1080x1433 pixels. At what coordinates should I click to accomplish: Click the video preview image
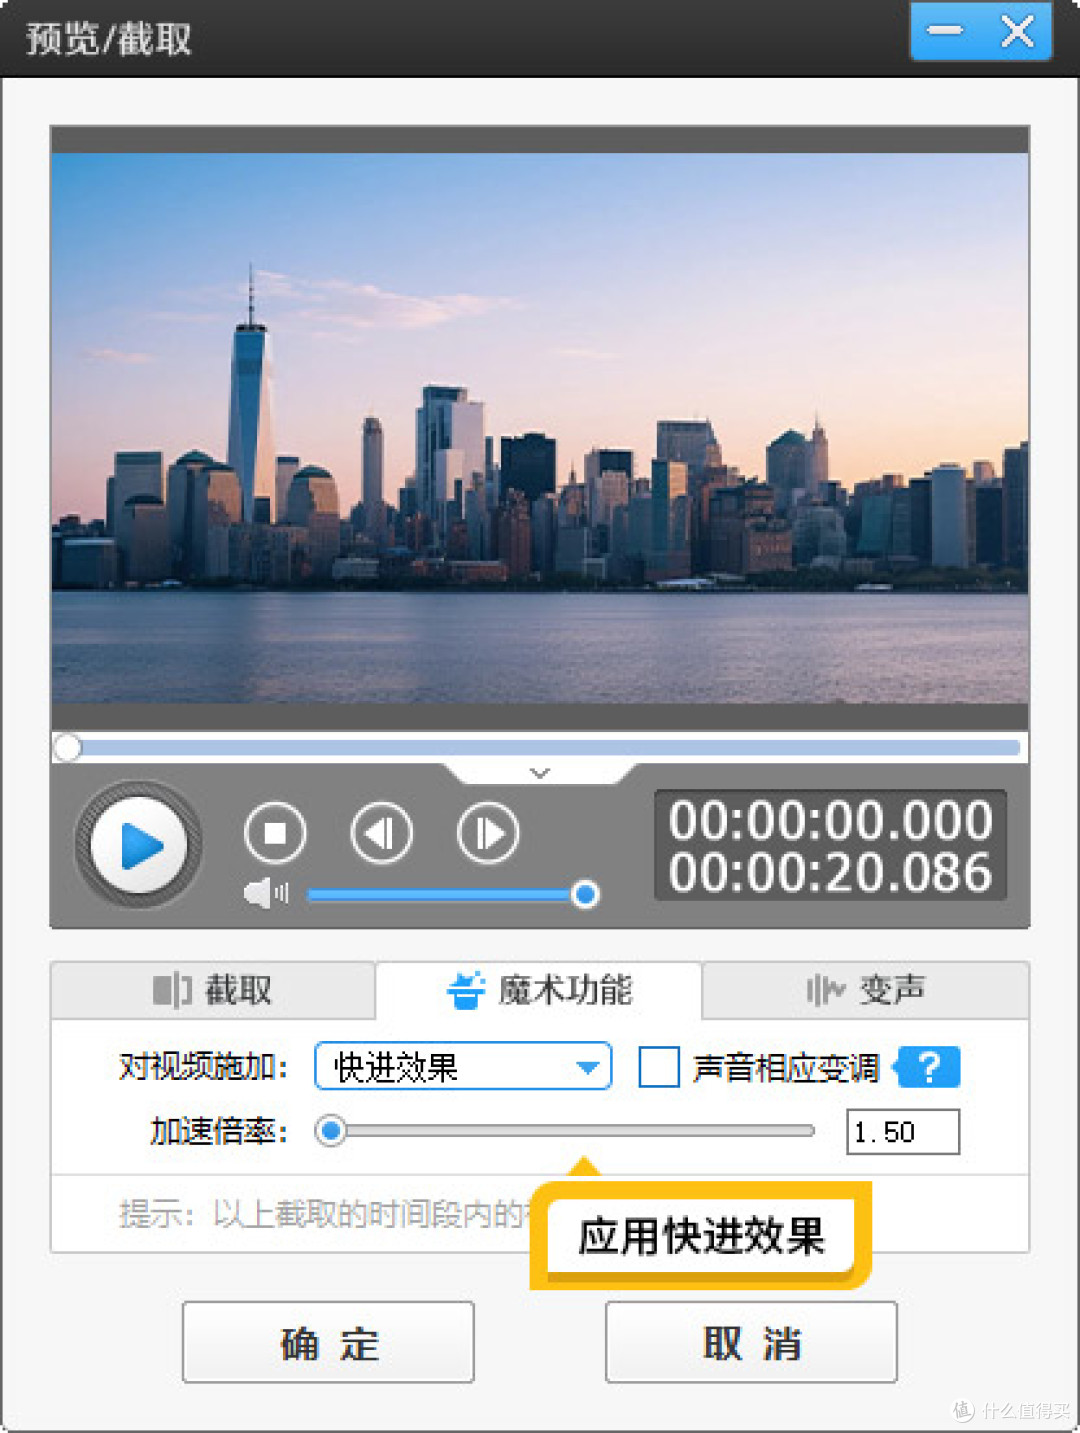pyautogui.click(x=540, y=428)
